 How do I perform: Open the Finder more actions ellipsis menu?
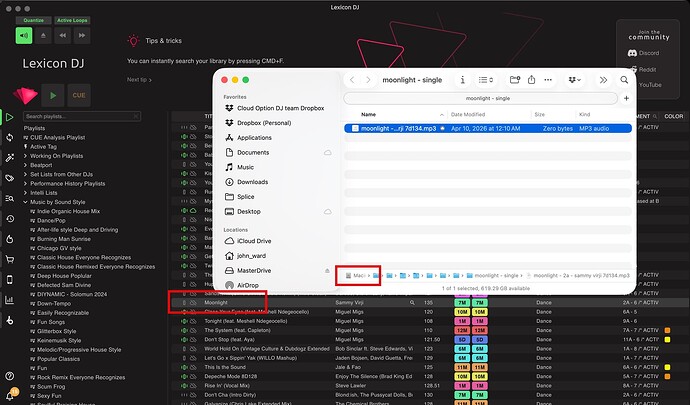click(x=548, y=80)
